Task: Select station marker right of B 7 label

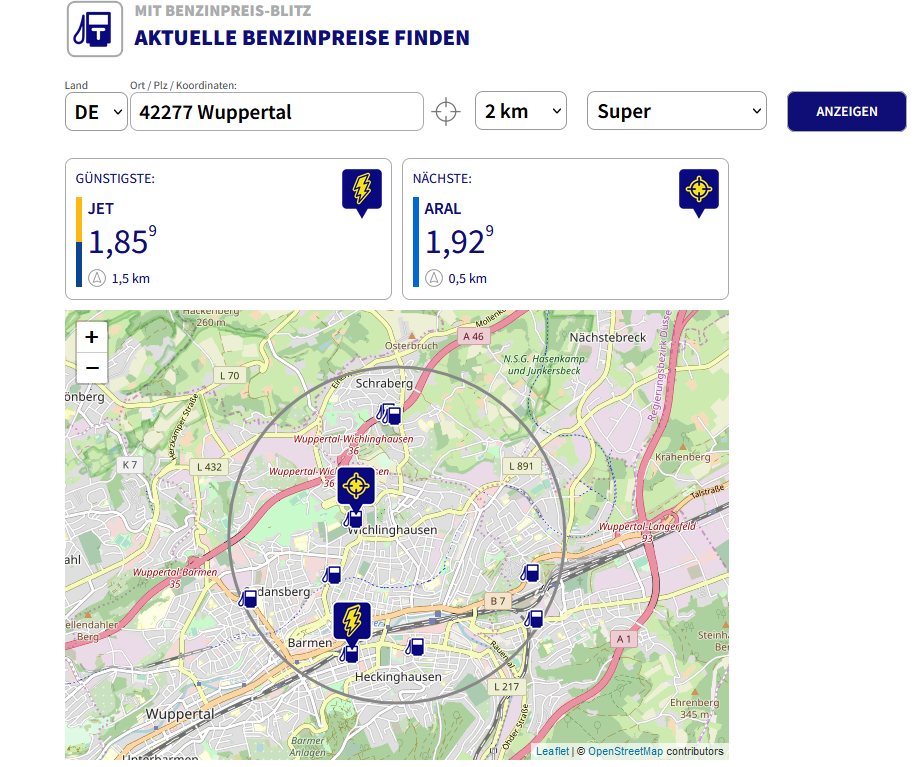Action: (533, 619)
